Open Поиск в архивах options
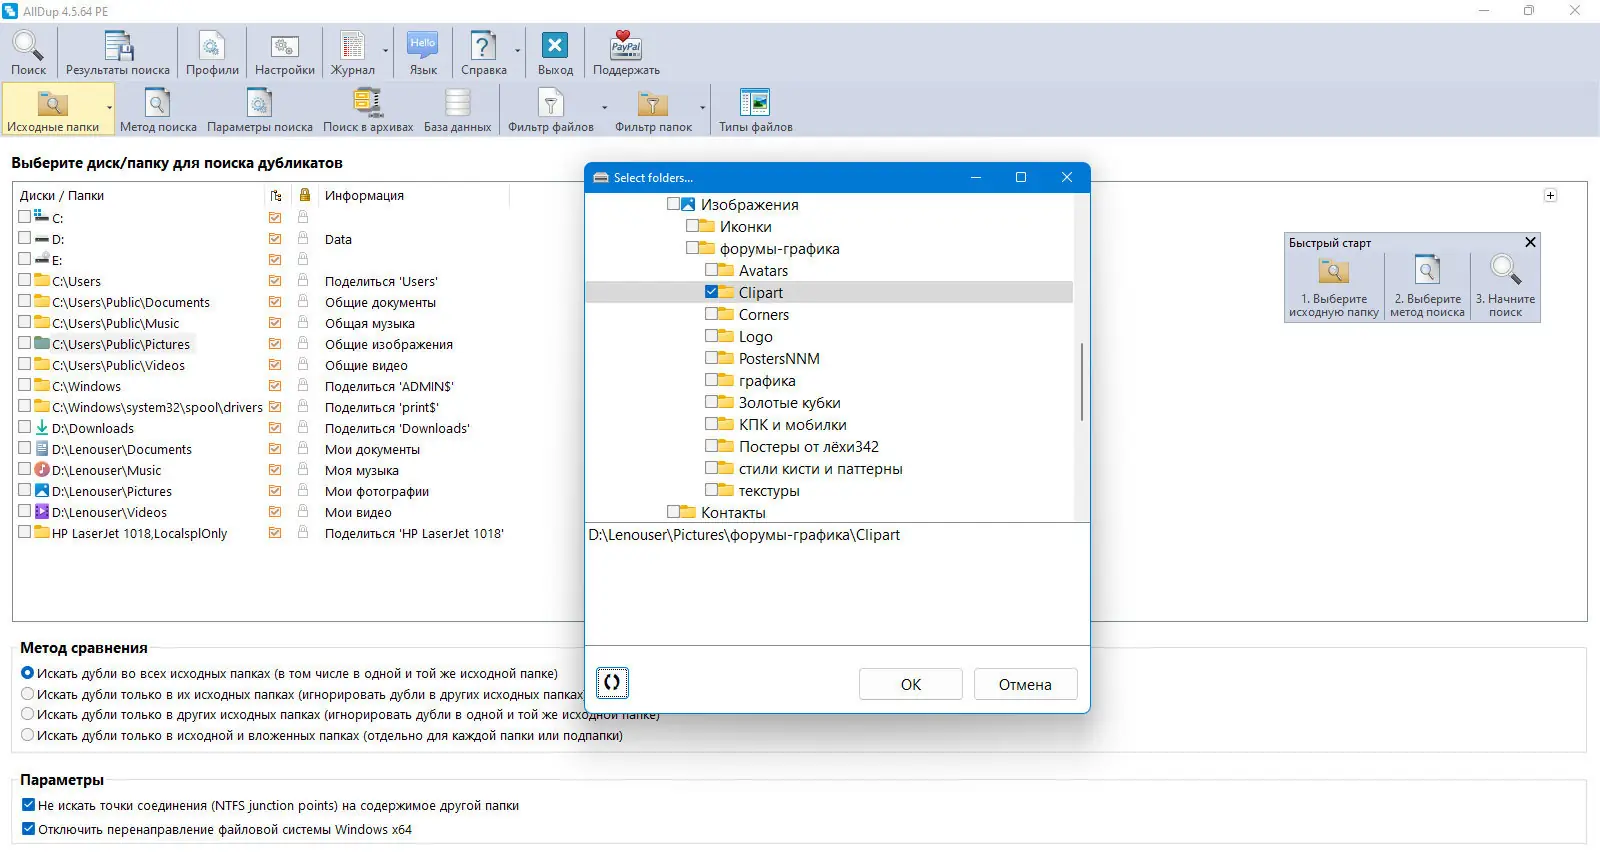 (x=368, y=110)
